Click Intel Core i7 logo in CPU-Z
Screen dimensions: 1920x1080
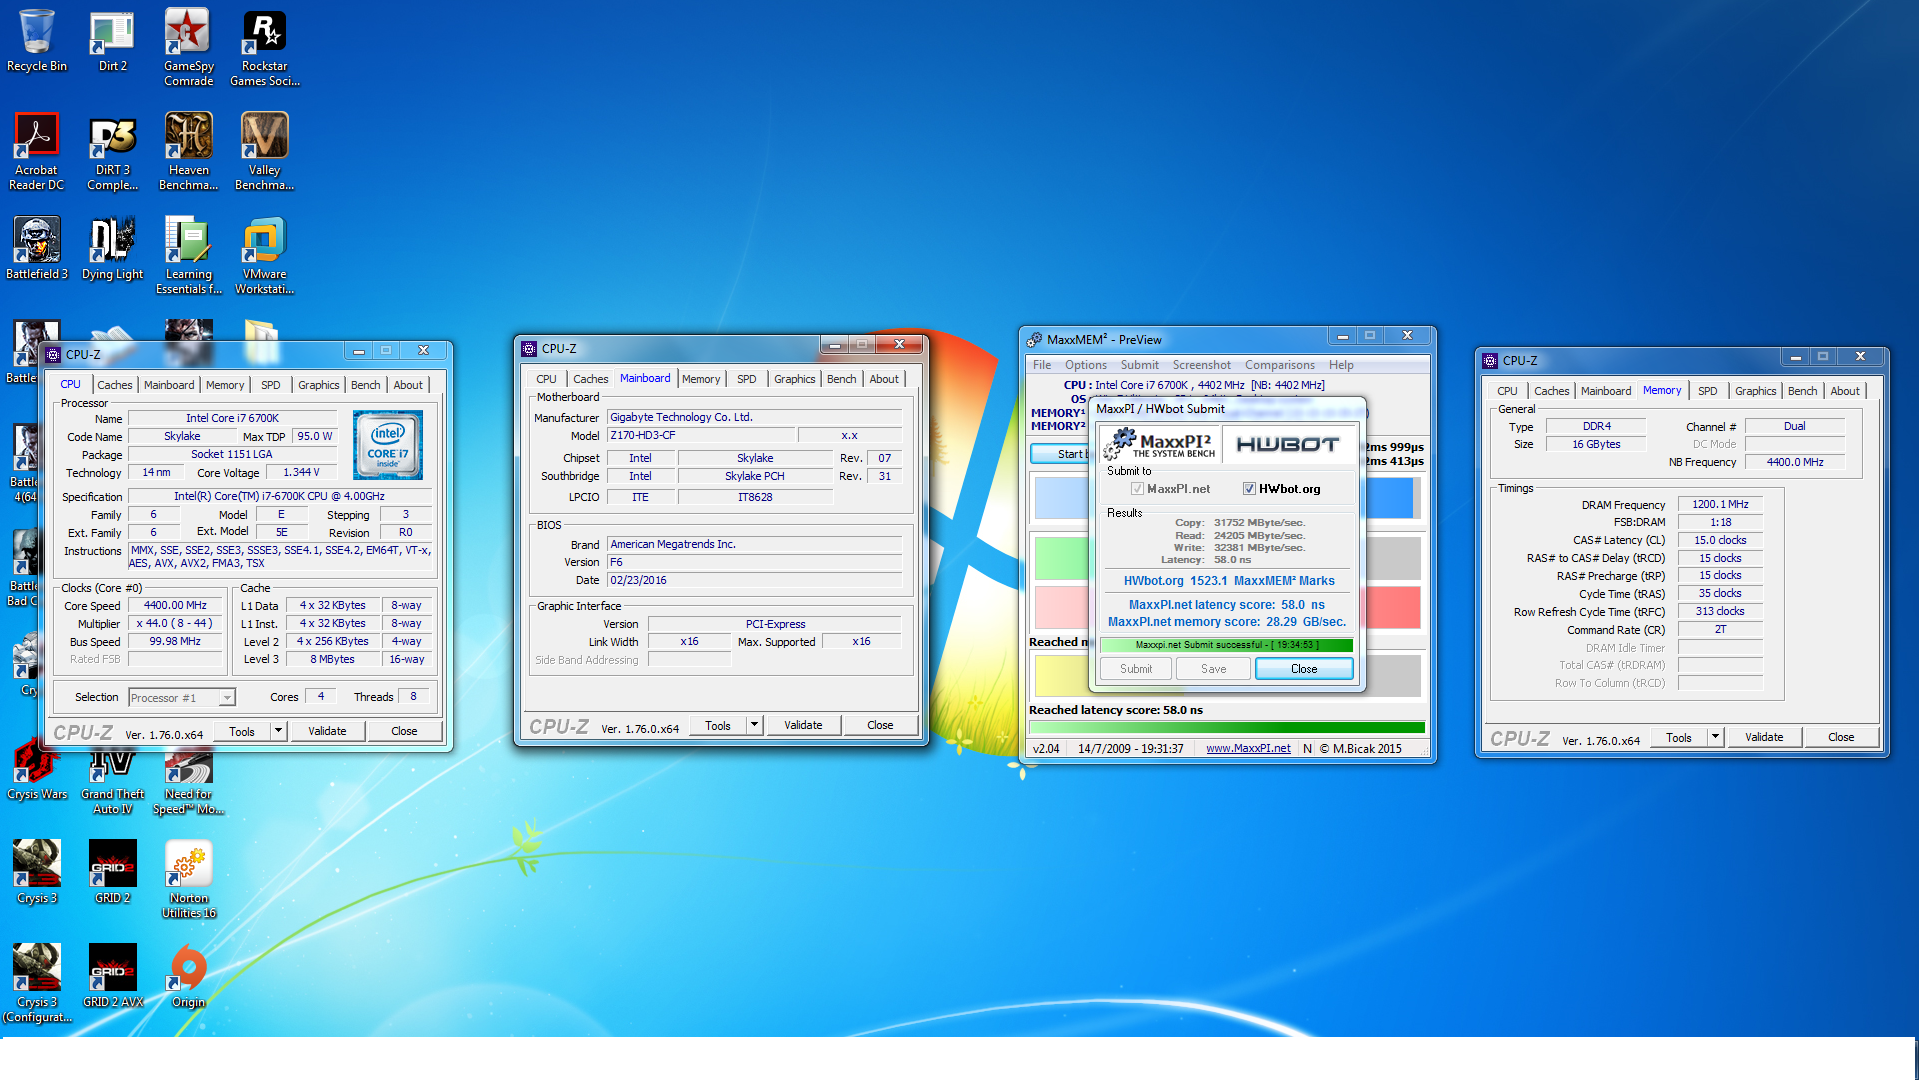(388, 445)
